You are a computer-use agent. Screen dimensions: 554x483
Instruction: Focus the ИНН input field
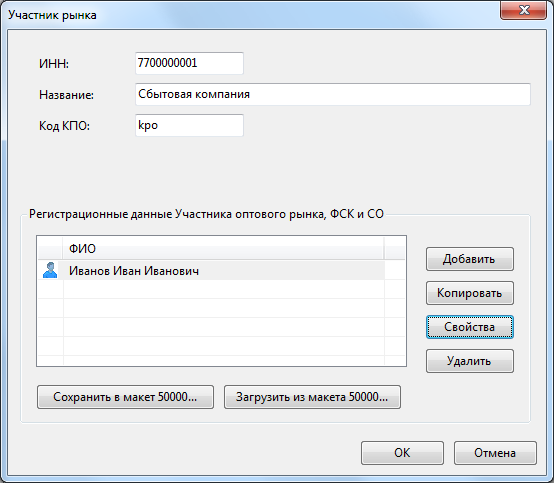189,63
